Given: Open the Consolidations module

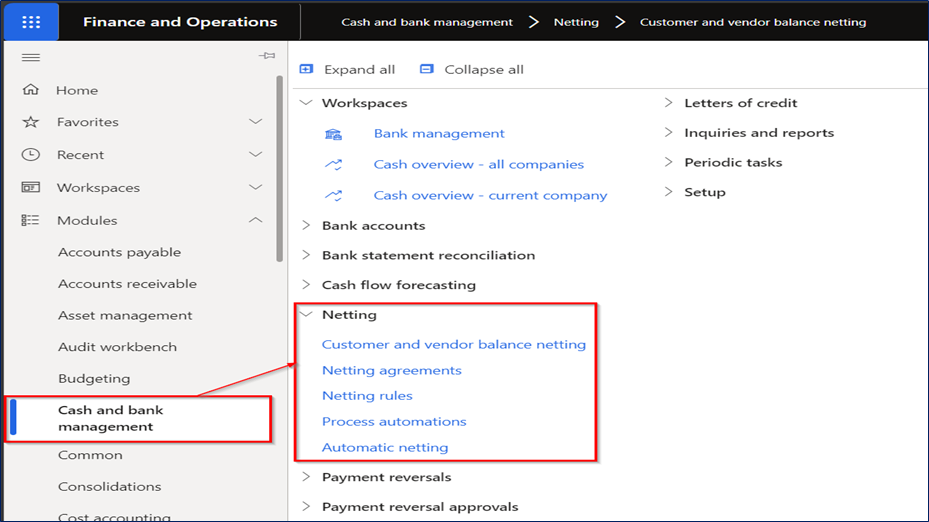Looking at the screenshot, I should (x=110, y=486).
